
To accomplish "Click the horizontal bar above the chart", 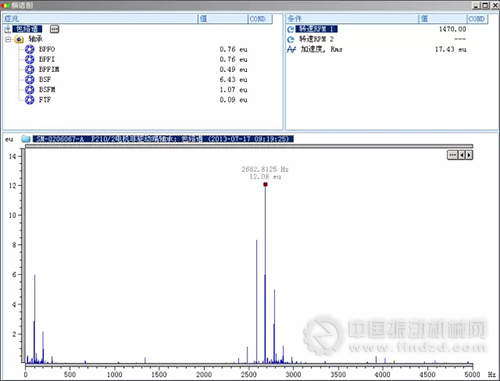I will pos(249,146).
